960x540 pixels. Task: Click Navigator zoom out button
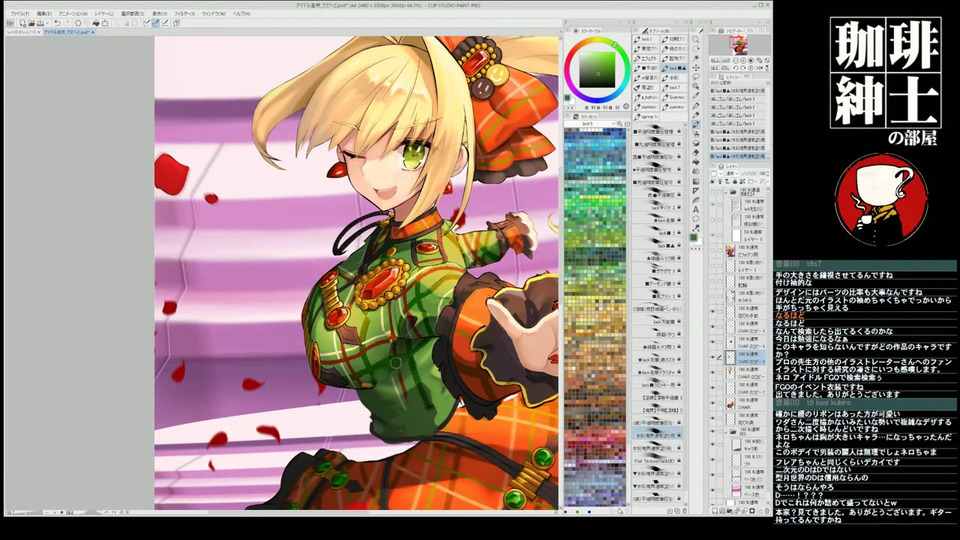point(737,61)
